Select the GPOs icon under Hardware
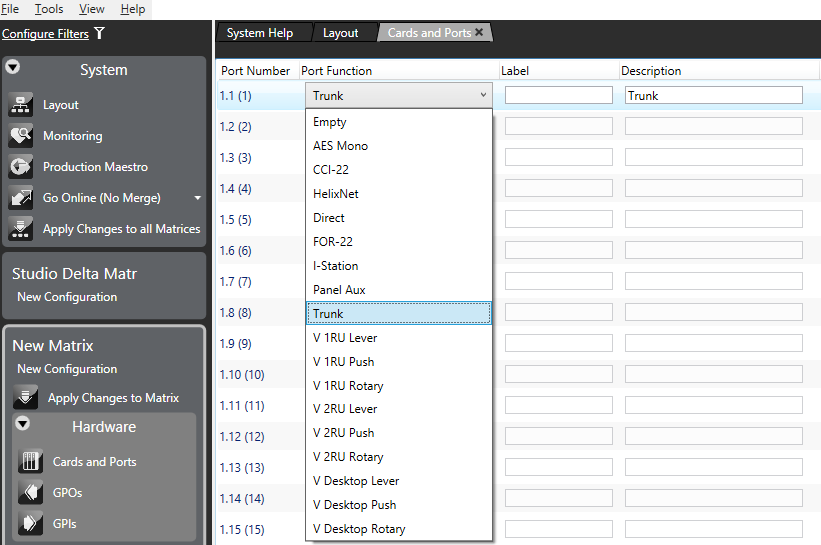 click(x=31, y=493)
